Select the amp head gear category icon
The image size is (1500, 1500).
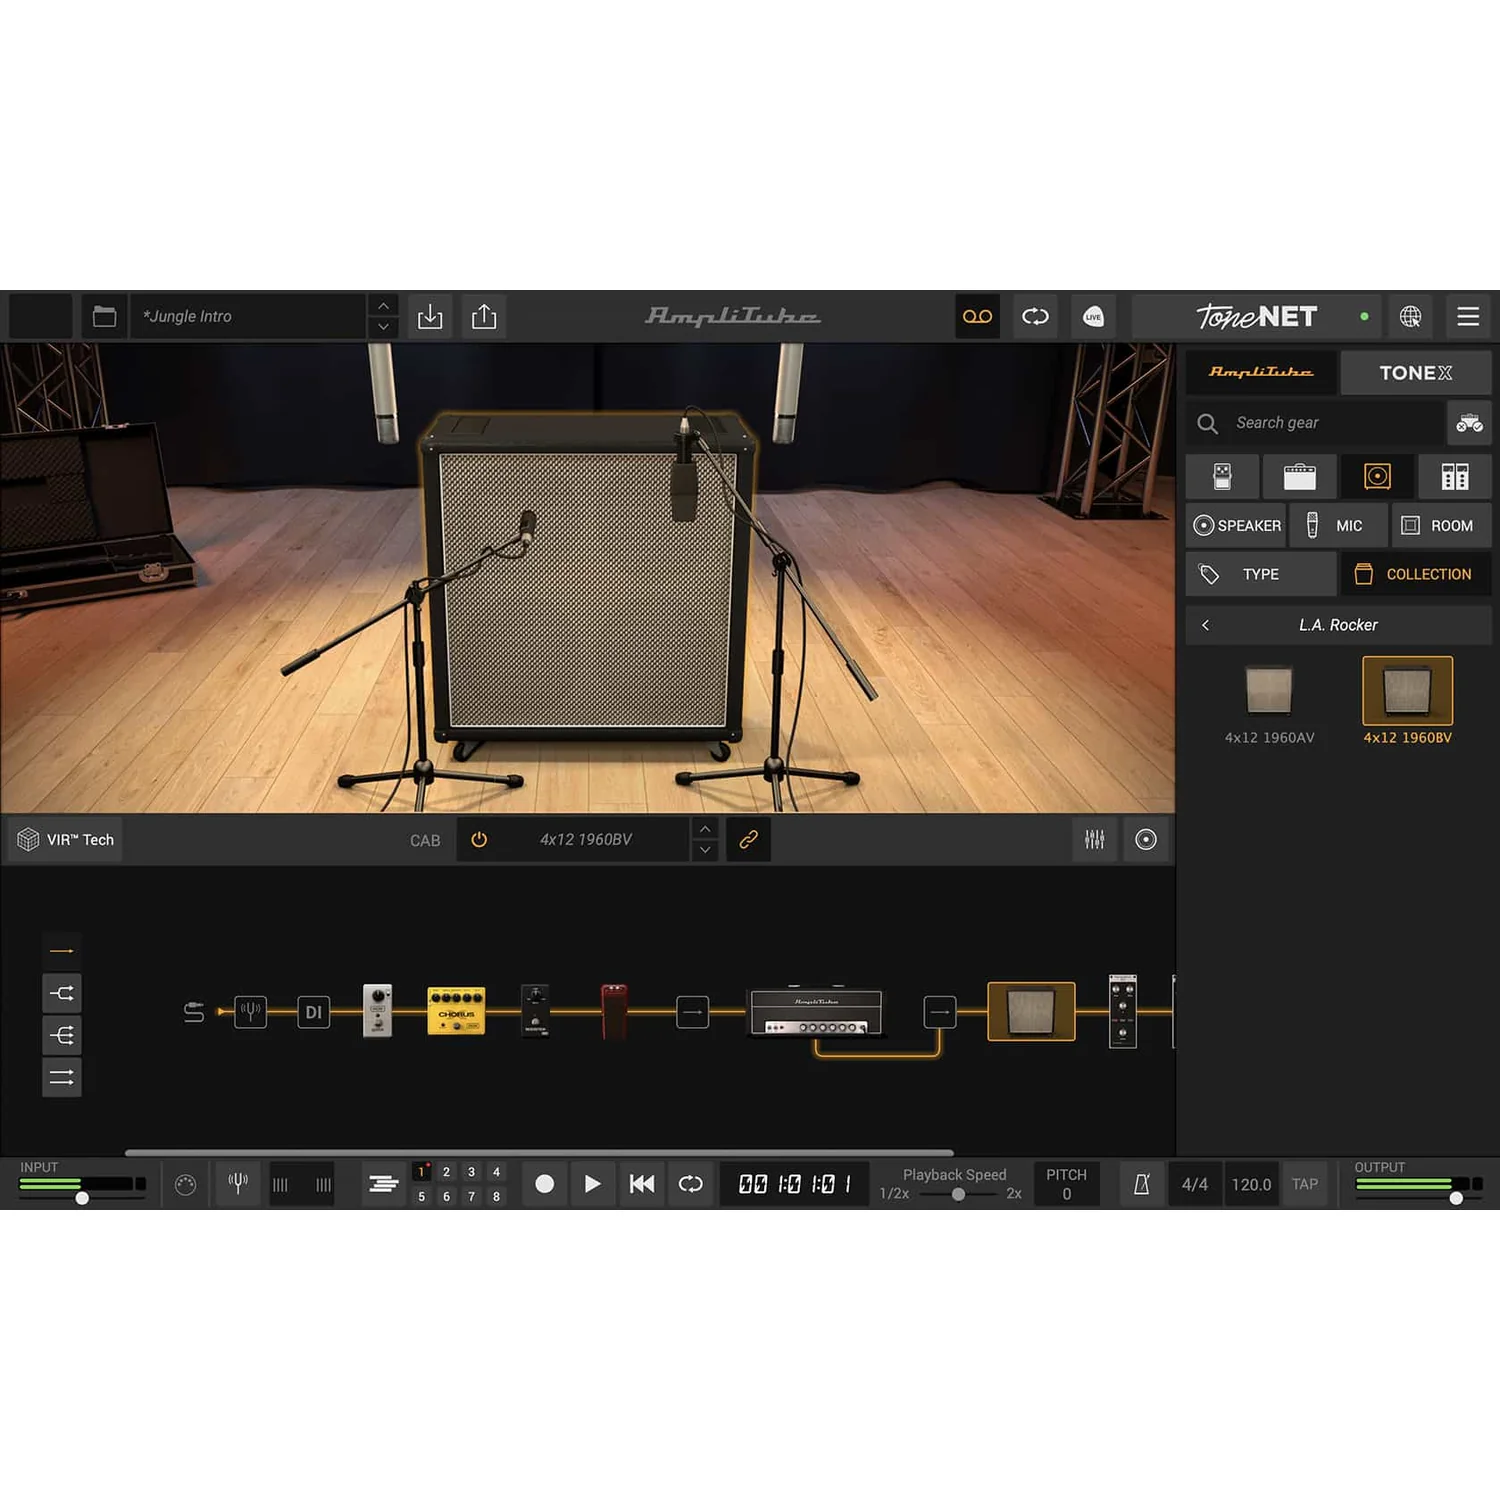[1299, 476]
